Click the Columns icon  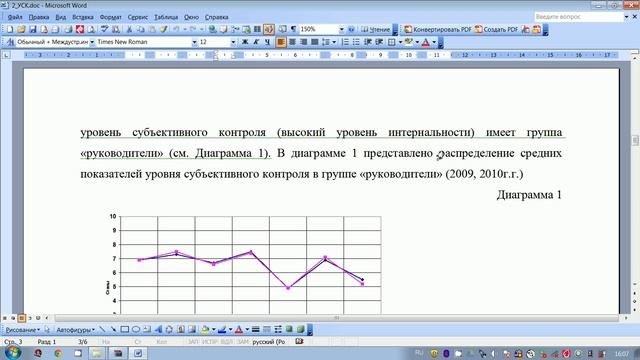click(x=257, y=29)
